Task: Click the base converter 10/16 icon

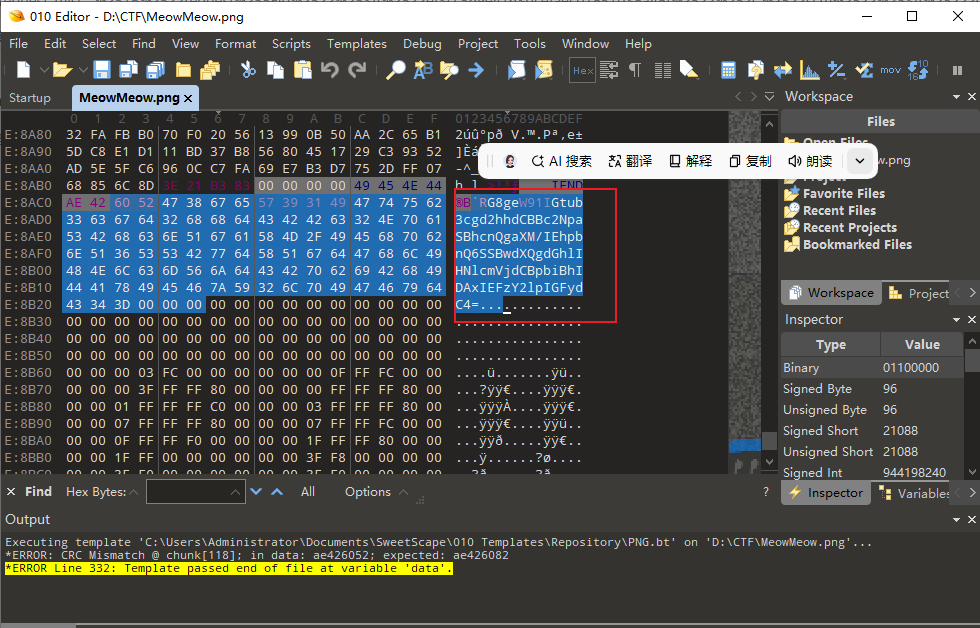Action: pos(918,70)
